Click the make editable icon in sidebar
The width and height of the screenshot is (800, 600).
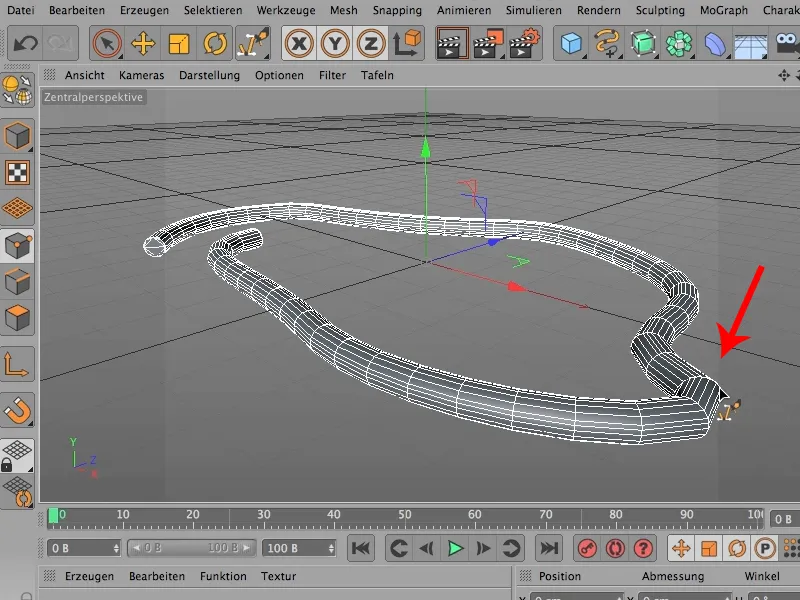click(17, 90)
